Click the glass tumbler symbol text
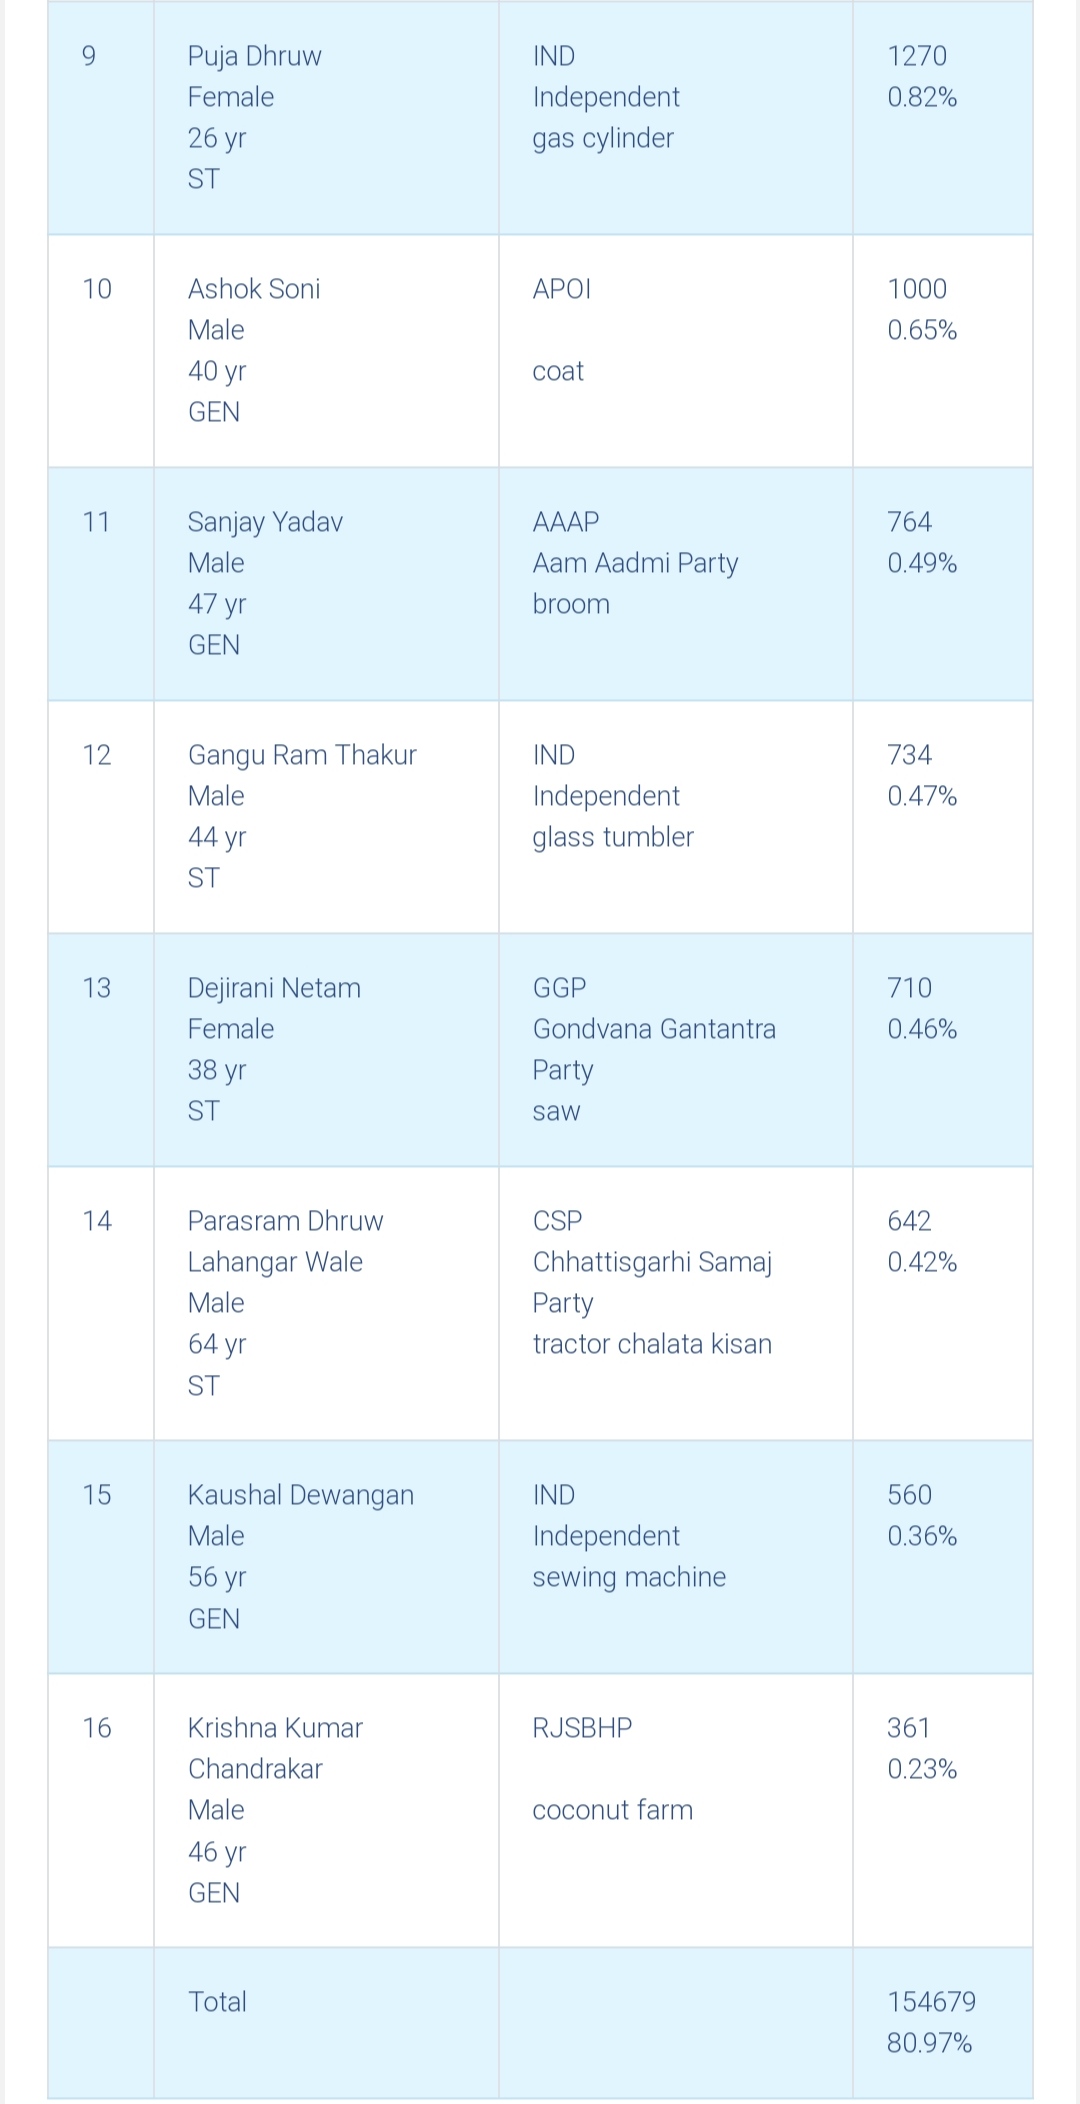This screenshot has height=2104, width=1080. 612,837
